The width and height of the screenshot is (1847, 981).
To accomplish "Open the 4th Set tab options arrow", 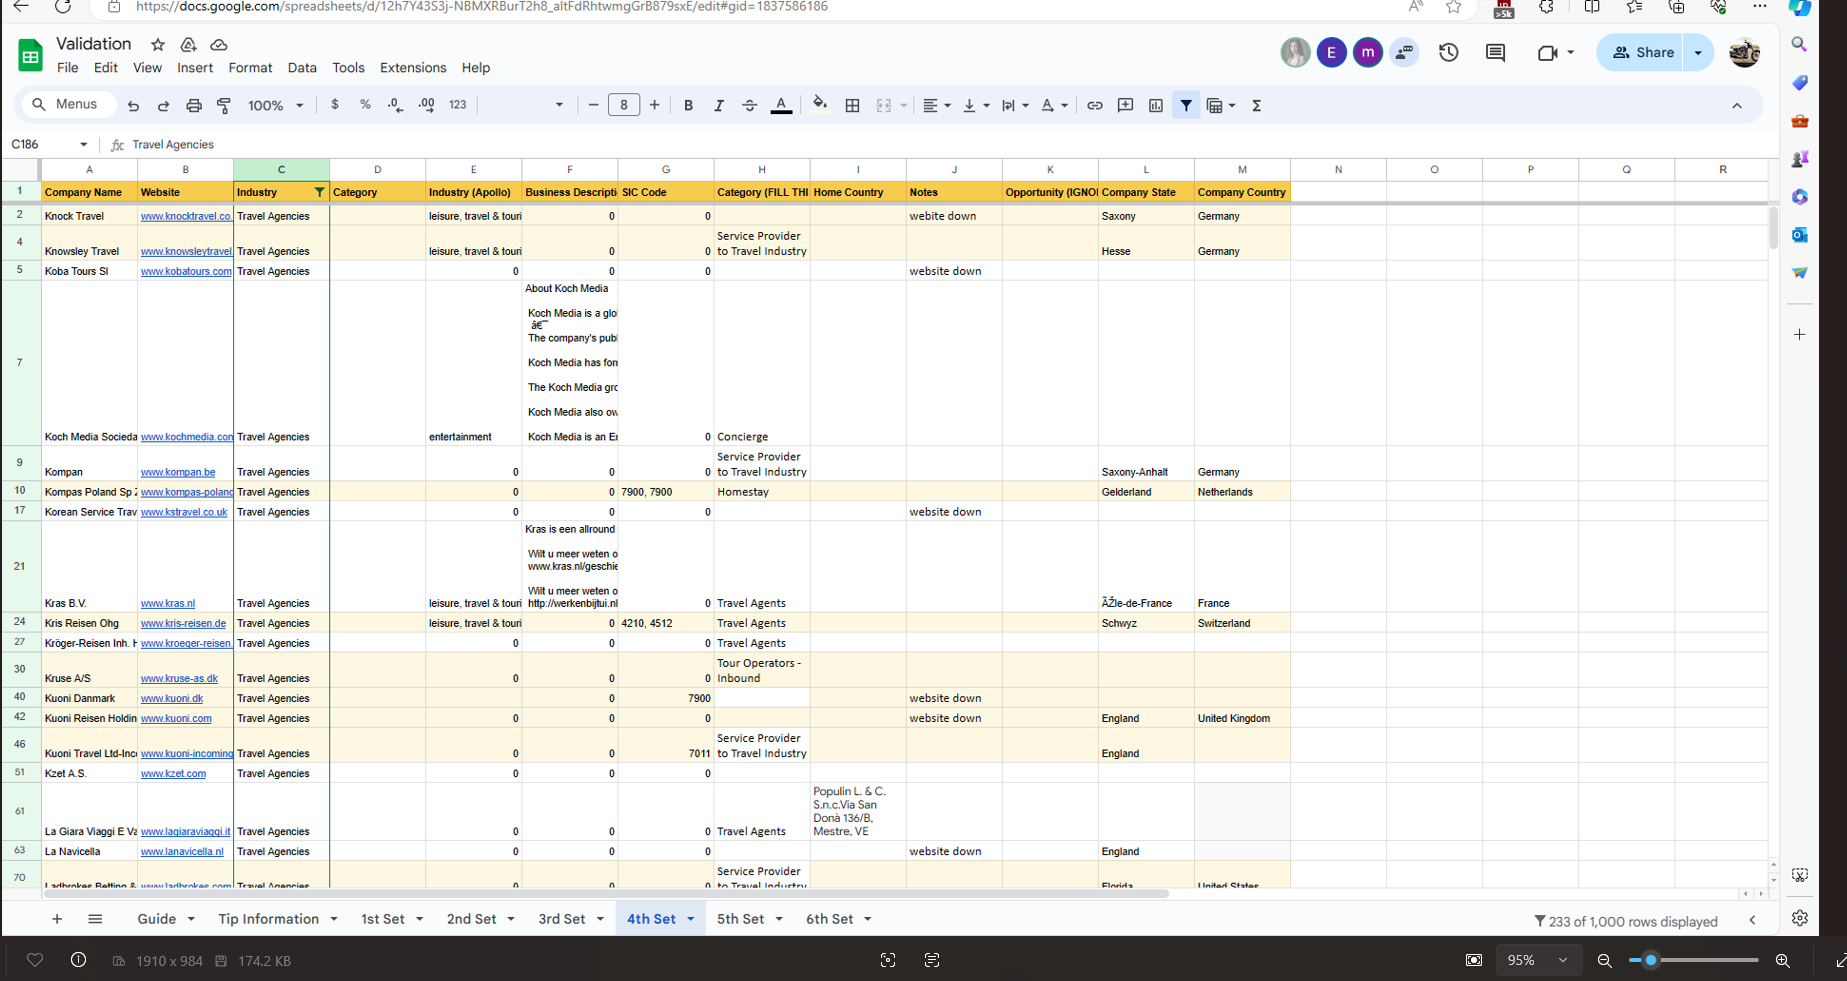I will 691,919.
